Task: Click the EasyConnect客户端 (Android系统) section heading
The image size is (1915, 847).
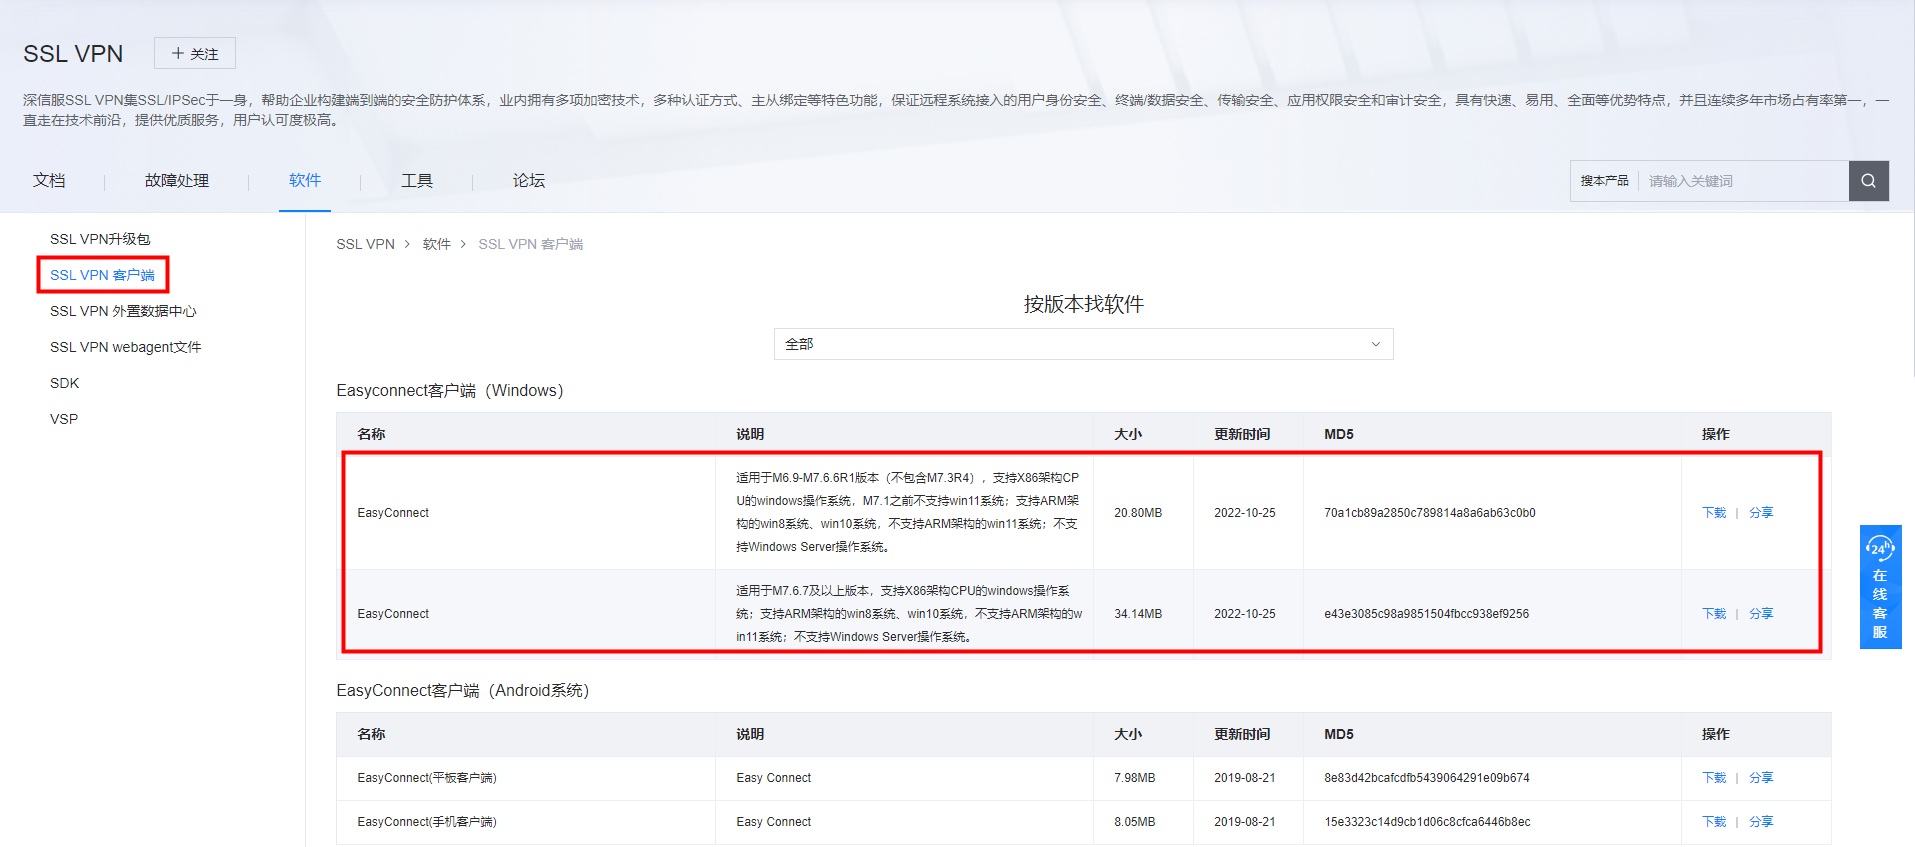Action: (x=463, y=690)
